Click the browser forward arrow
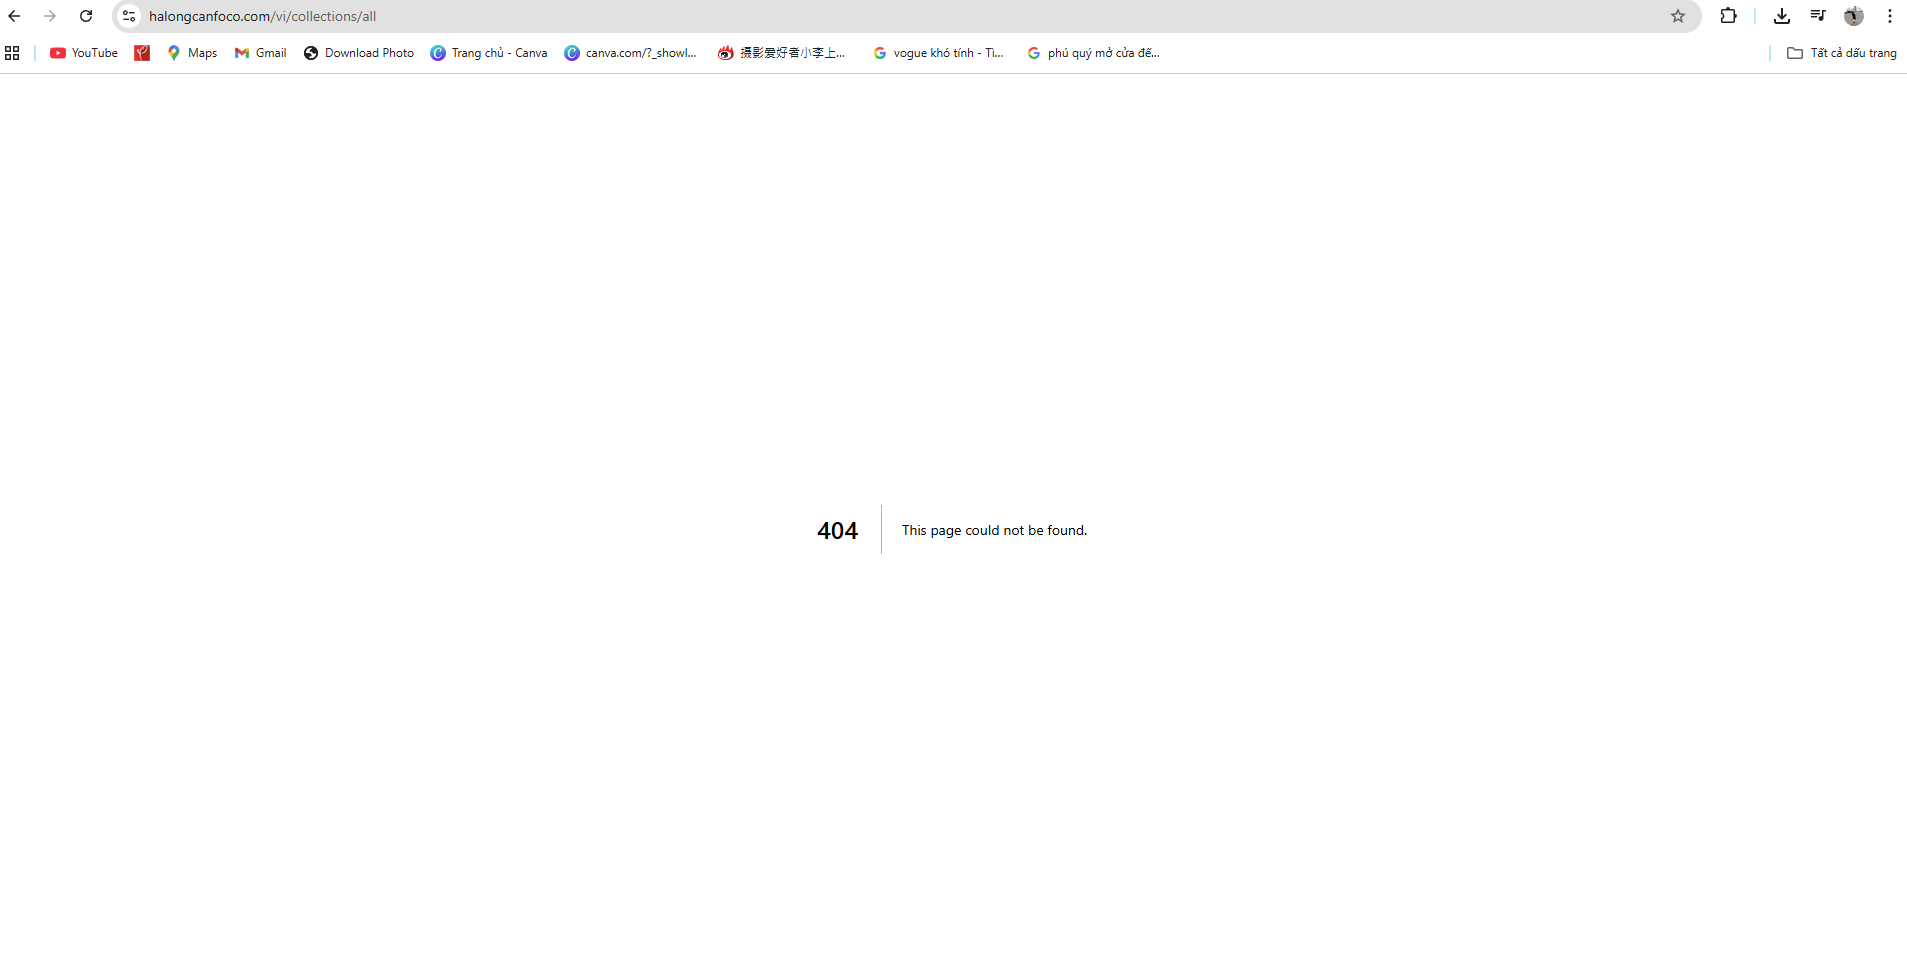 pyautogui.click(x=50, y=16)
